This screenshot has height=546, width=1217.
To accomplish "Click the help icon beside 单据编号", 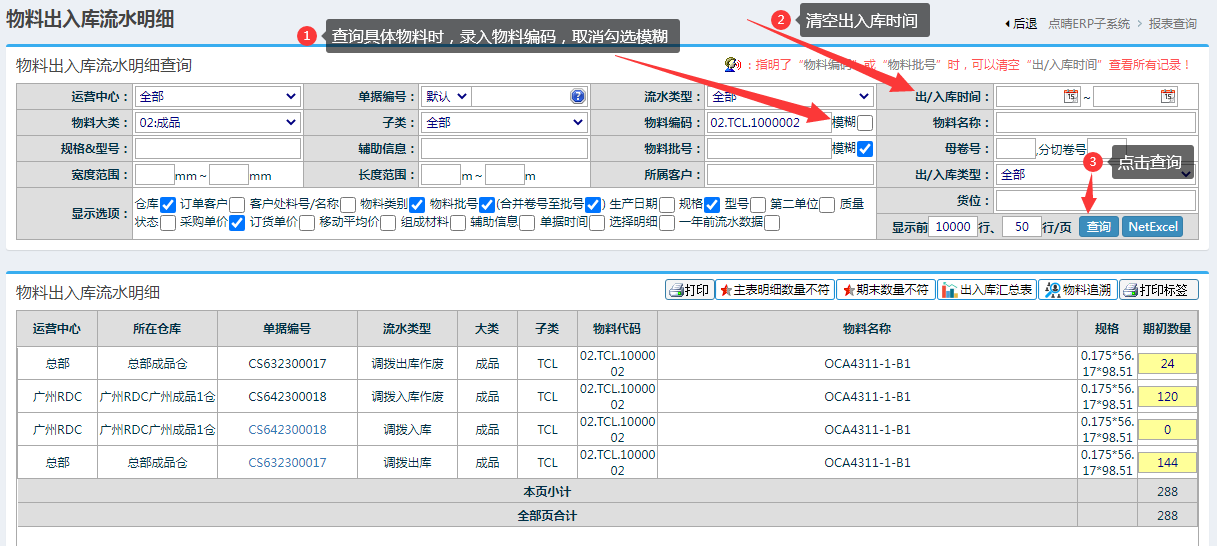I will [x=577, y=97].
